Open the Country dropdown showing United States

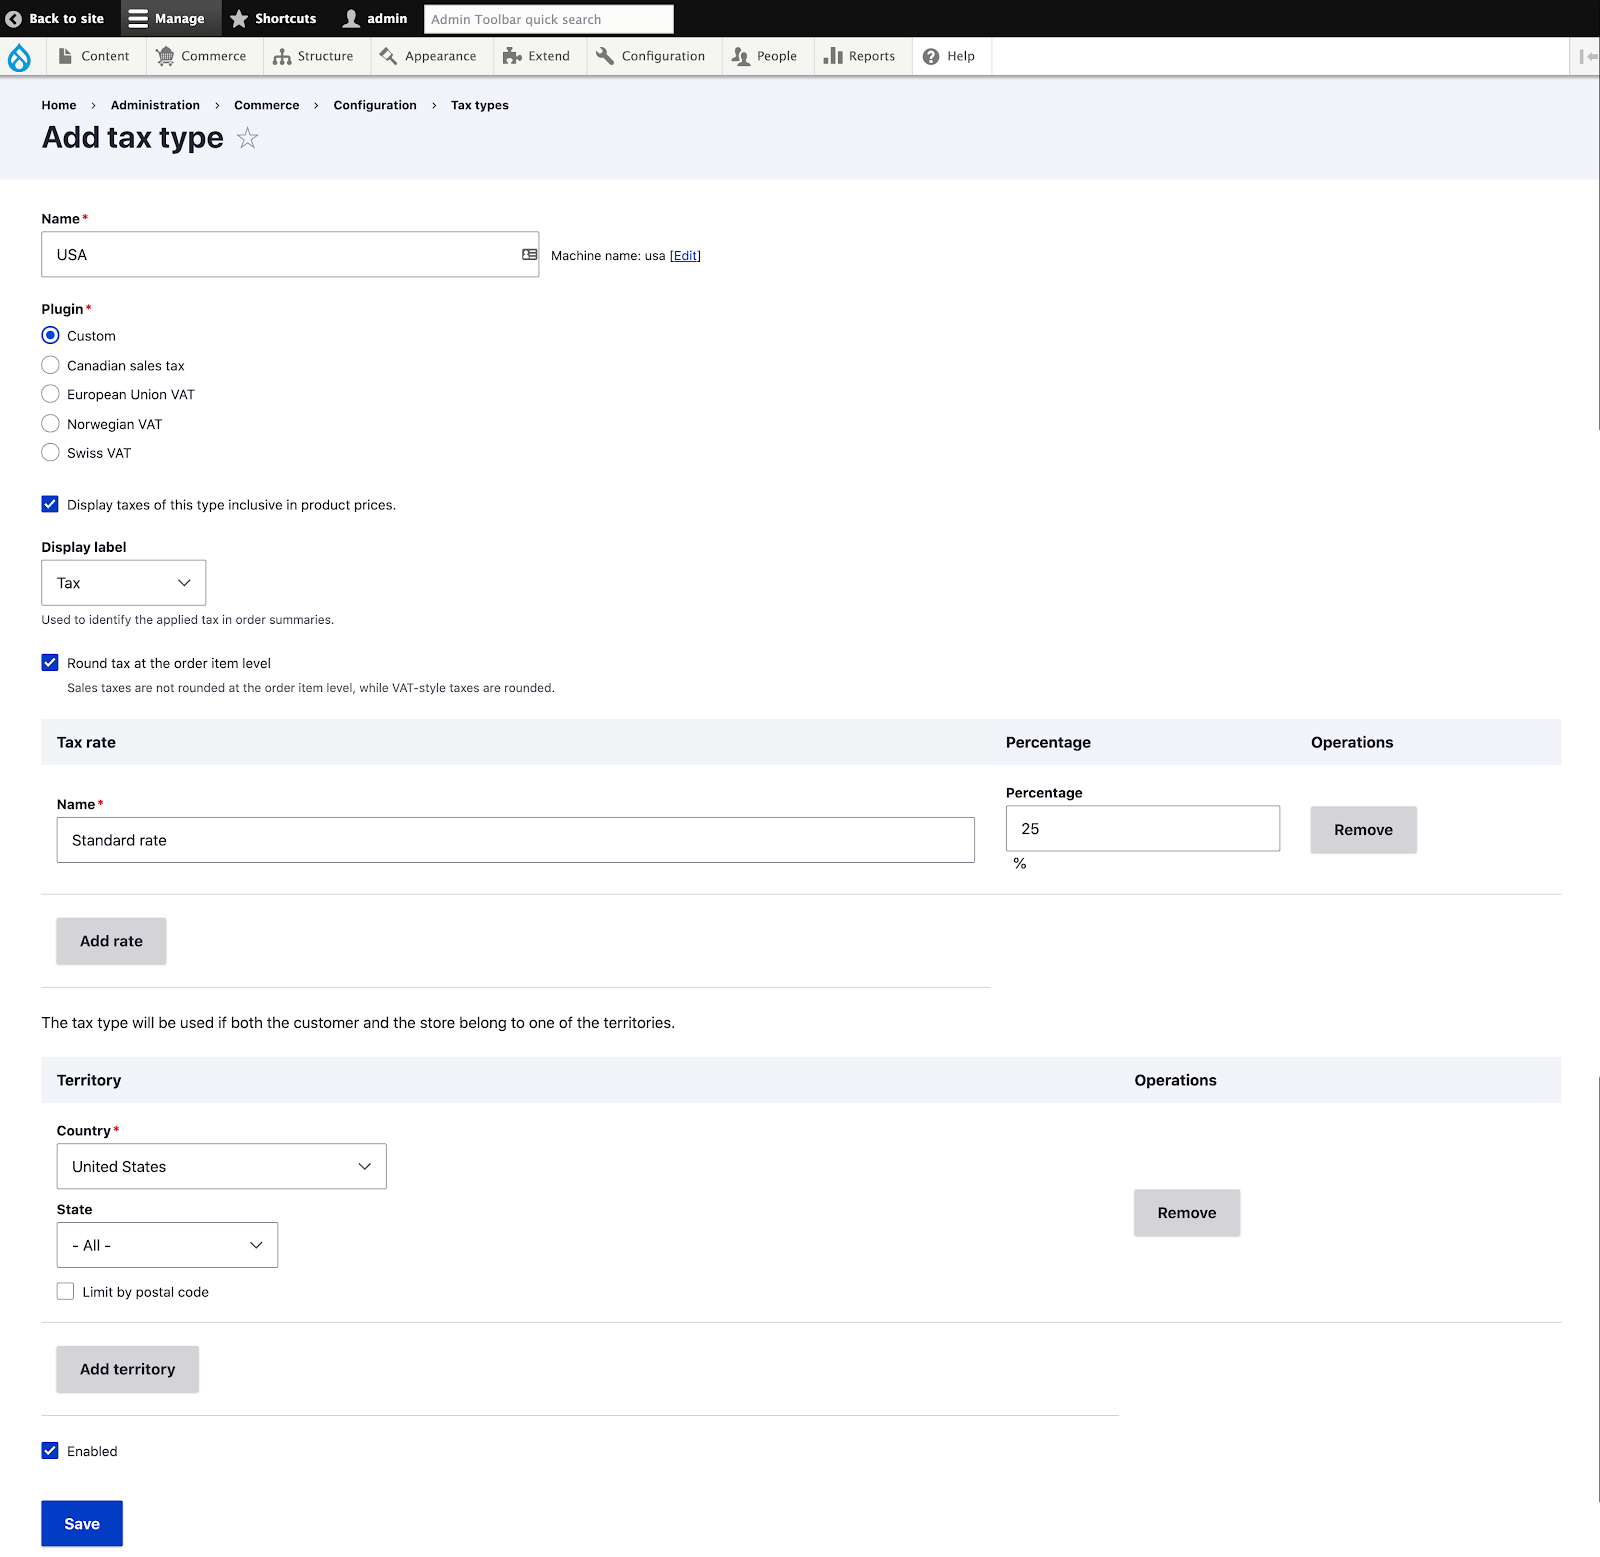click(221, 1166)
